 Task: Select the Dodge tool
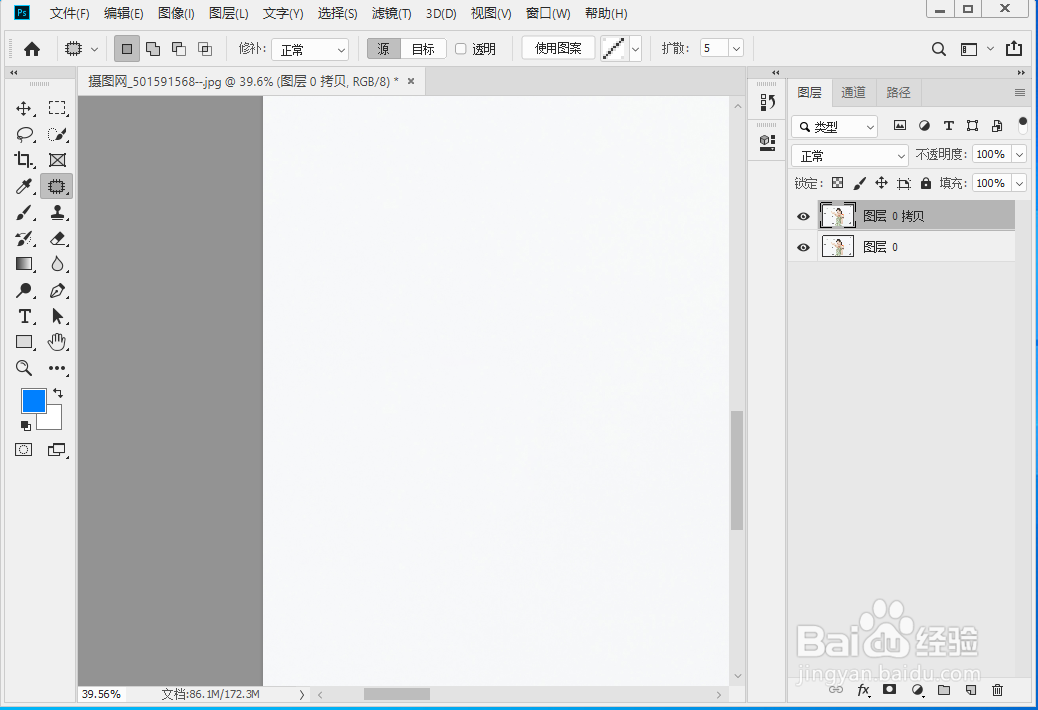(x=24, y=290)
